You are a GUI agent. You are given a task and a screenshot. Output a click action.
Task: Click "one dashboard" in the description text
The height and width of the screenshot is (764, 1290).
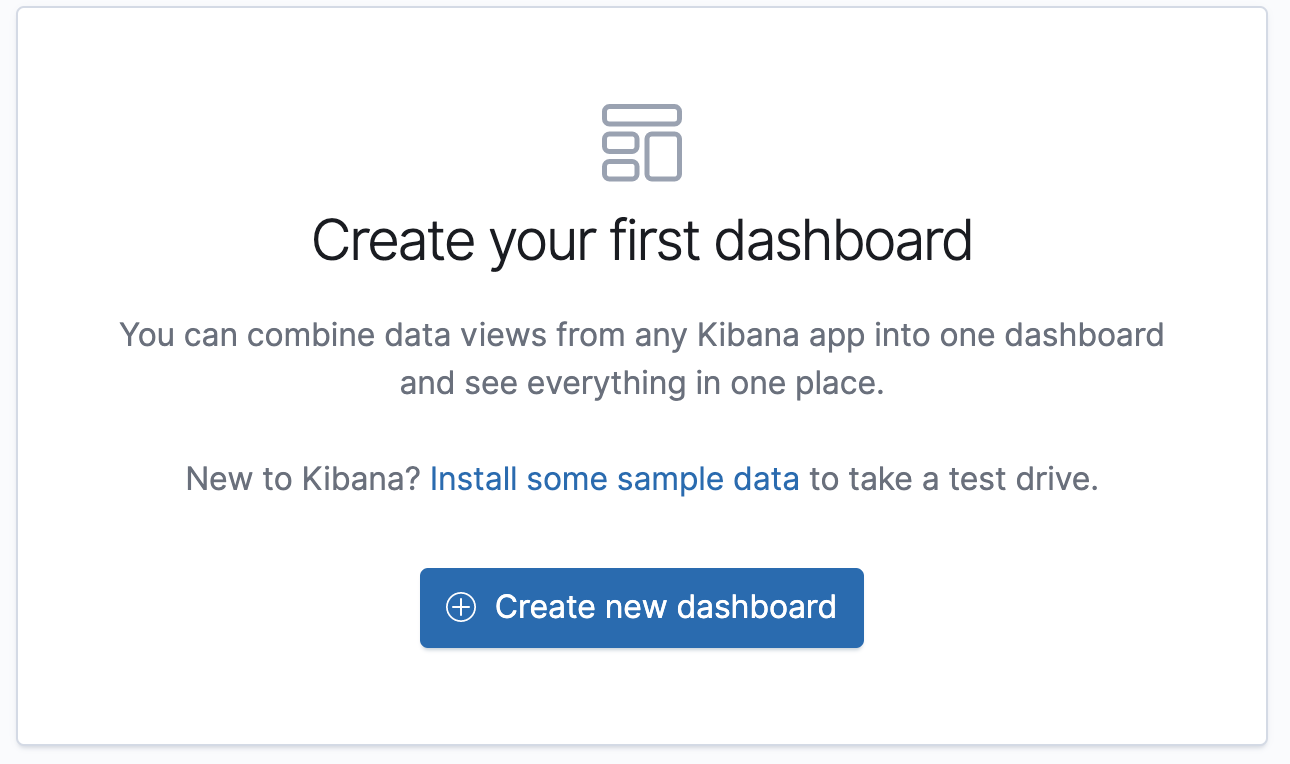(1056, 334)
